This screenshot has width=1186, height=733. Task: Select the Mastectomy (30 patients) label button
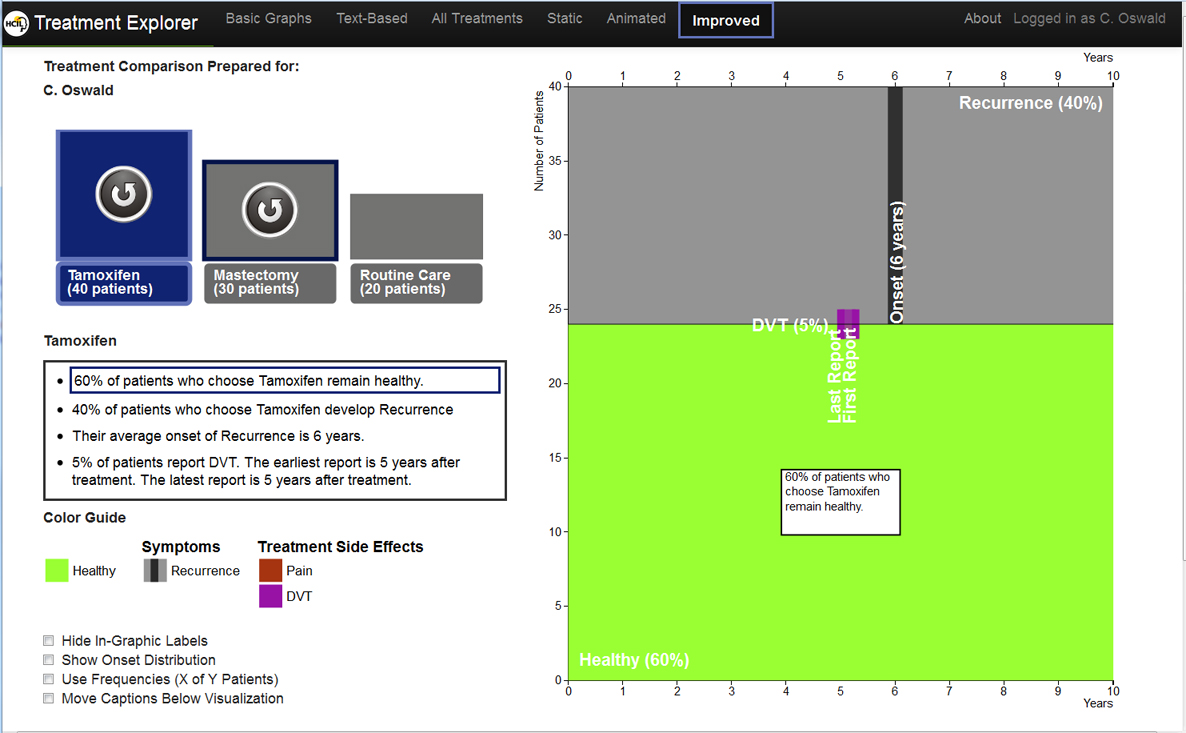click(270, 283)
